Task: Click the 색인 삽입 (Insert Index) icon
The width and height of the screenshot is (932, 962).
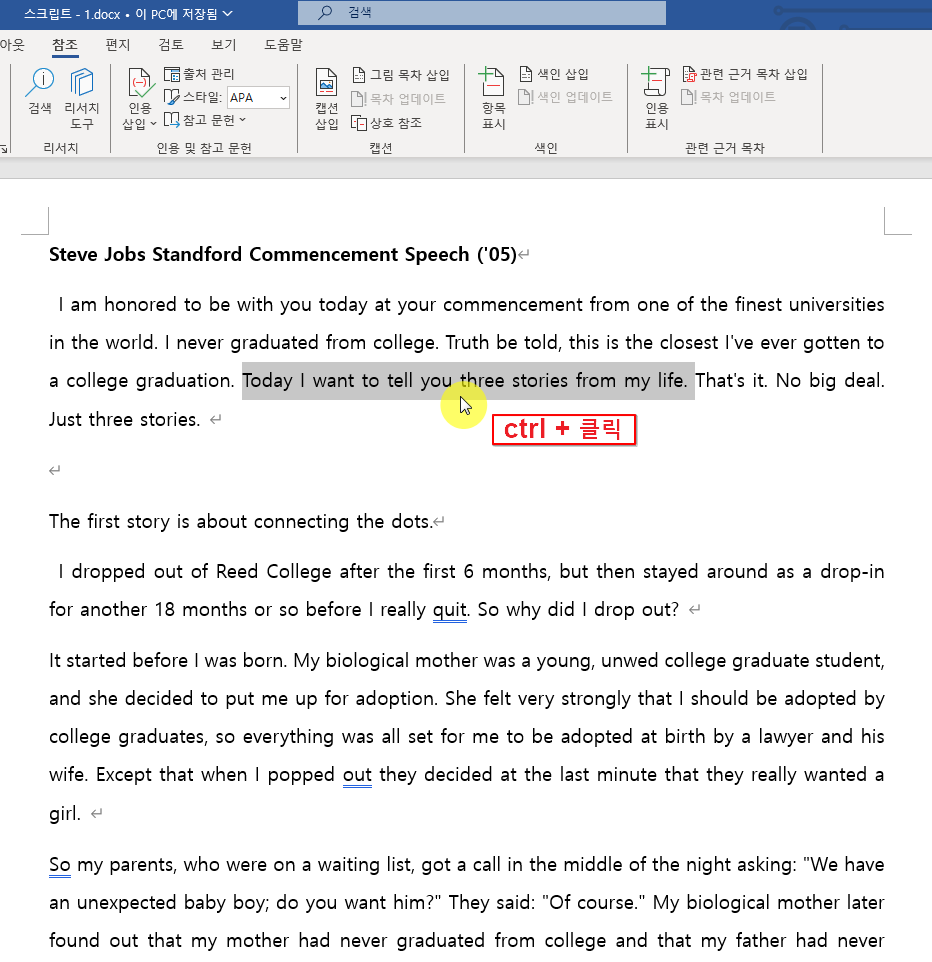Action: tap(545, 74)
